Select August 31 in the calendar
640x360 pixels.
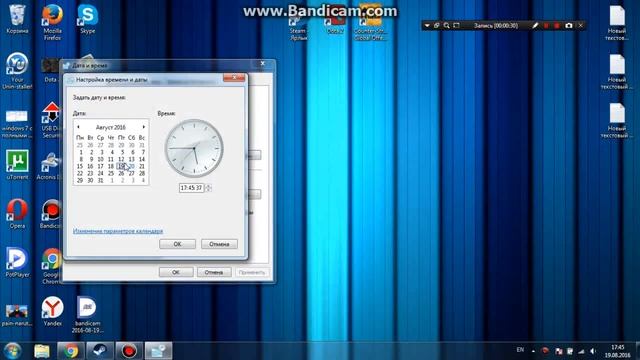click(x=100, y=180)
